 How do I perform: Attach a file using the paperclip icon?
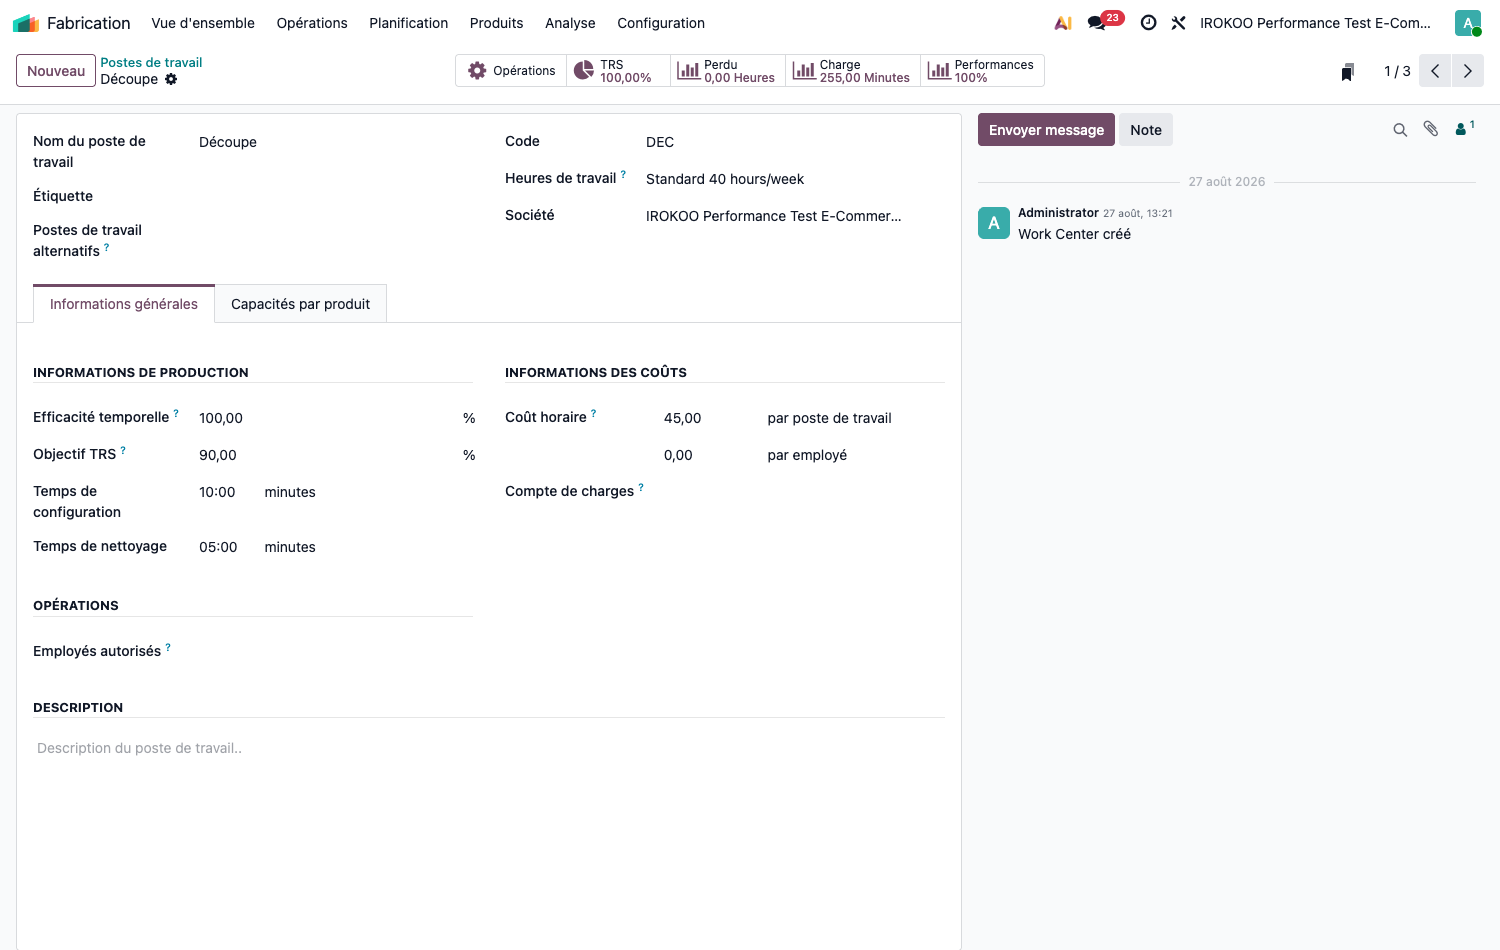click(1431, 129)
